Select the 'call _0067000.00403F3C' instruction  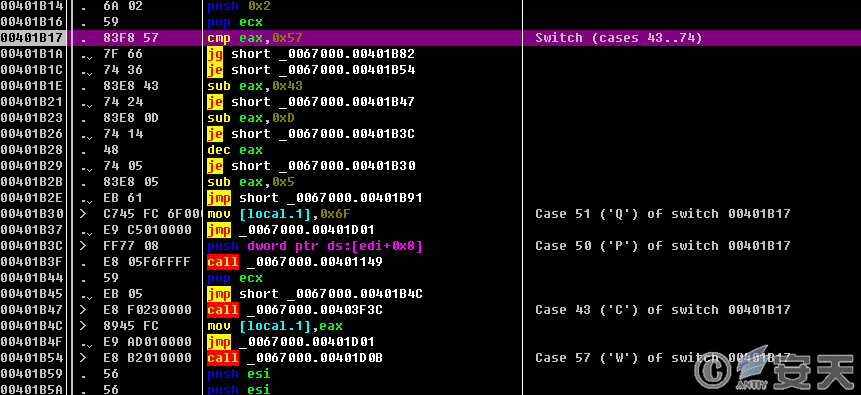click(x=295, y=309)
